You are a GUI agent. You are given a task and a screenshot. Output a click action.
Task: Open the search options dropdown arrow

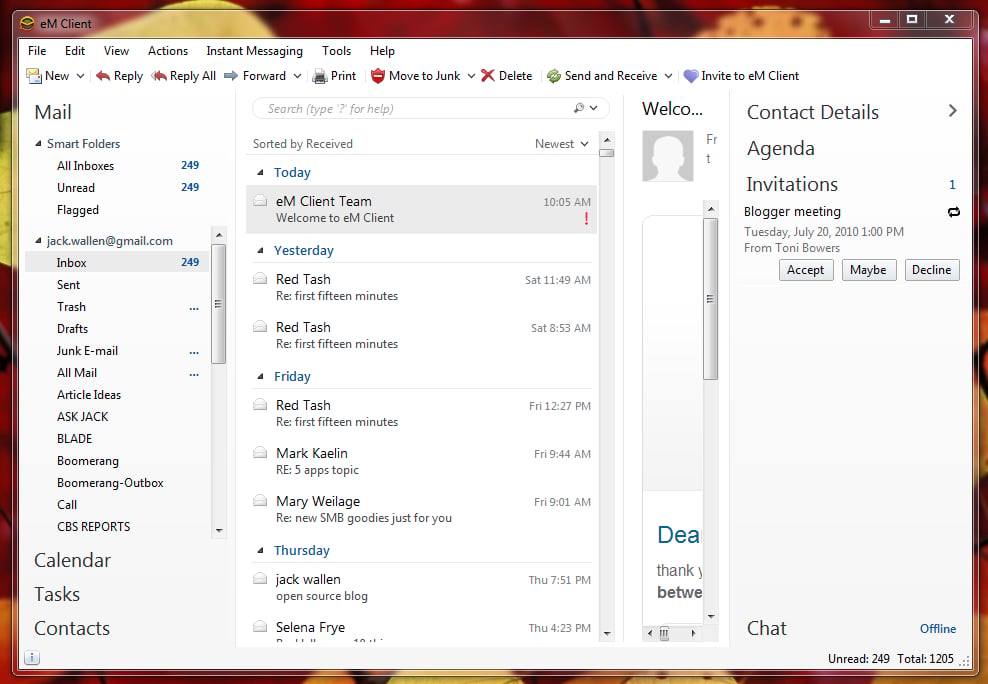click(x=594, y=108)
